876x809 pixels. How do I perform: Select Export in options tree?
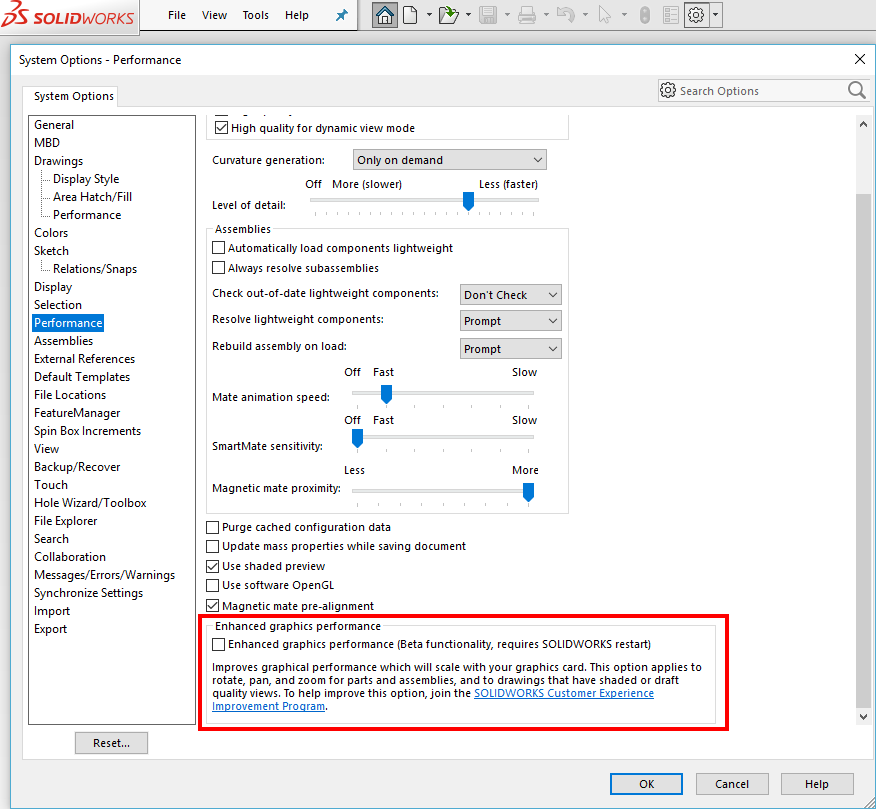click(x=50, y=629)
